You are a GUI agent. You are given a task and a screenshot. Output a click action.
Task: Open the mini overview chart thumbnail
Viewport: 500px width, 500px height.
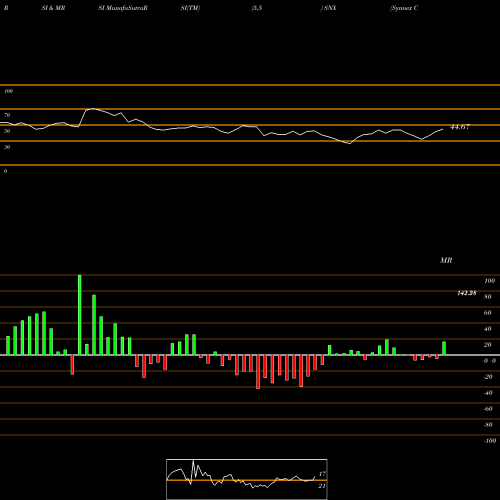(247, 479)
